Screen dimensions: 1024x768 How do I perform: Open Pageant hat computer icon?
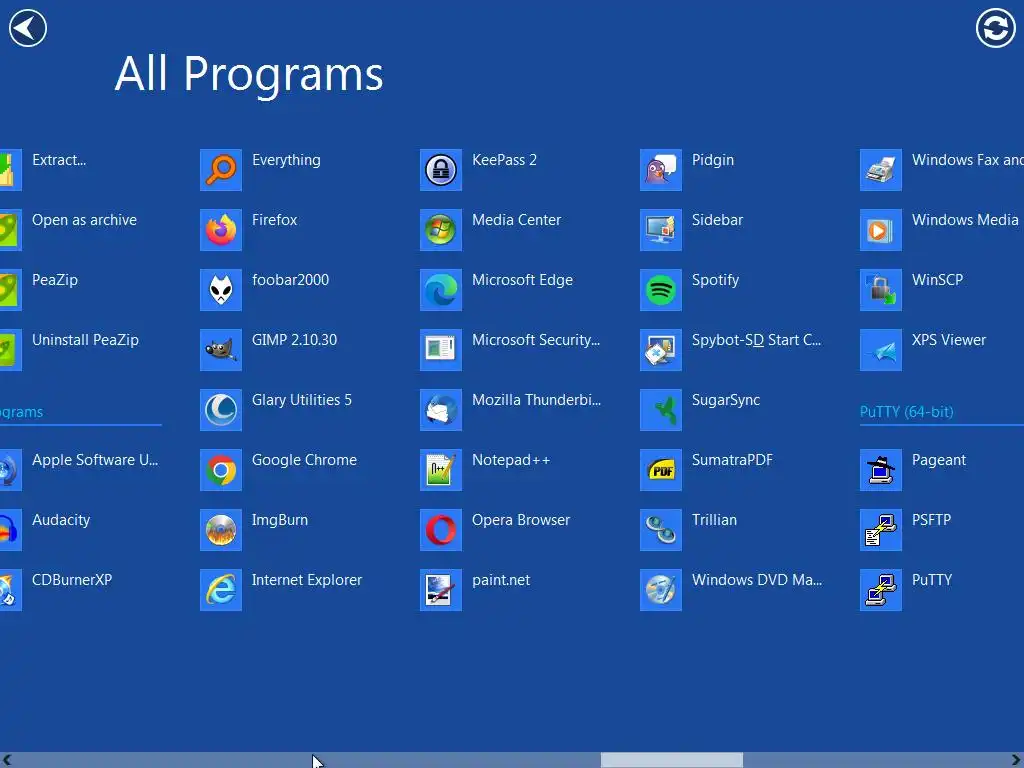pyautogui.click(x=881, y=470)
